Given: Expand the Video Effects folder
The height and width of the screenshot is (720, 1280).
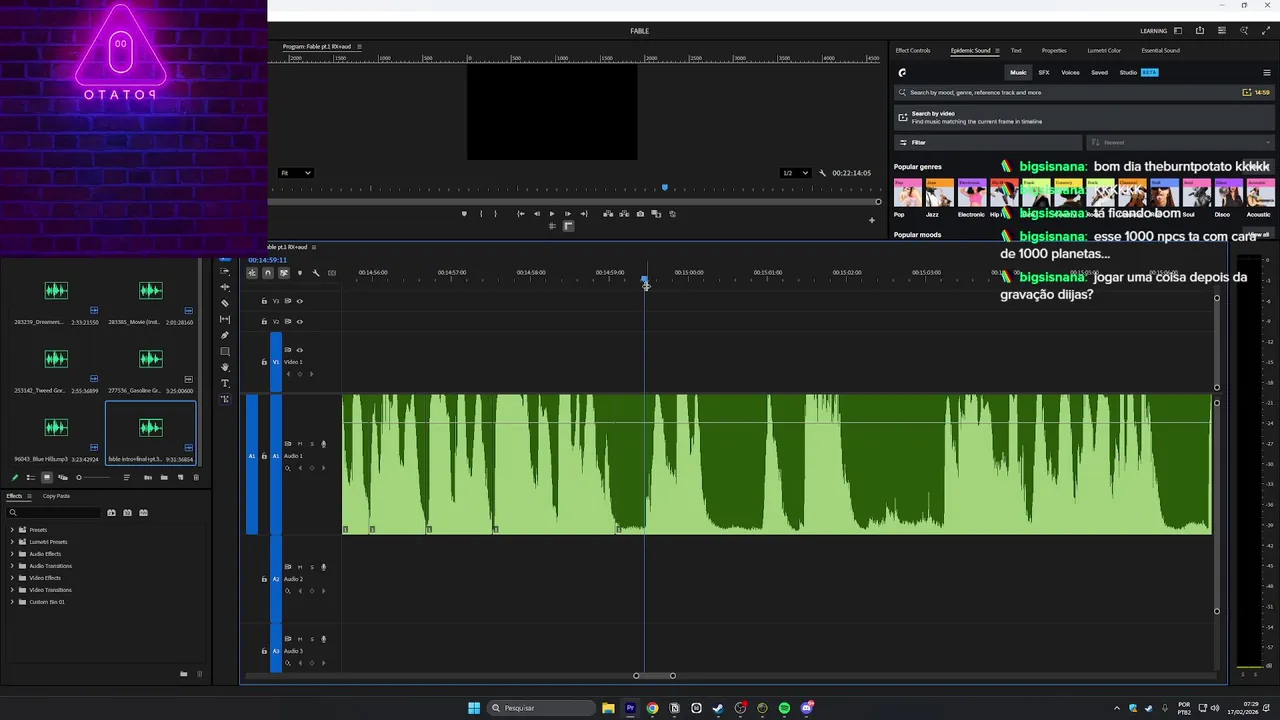Looking at the screenshot, I should [x=12, y=578].
